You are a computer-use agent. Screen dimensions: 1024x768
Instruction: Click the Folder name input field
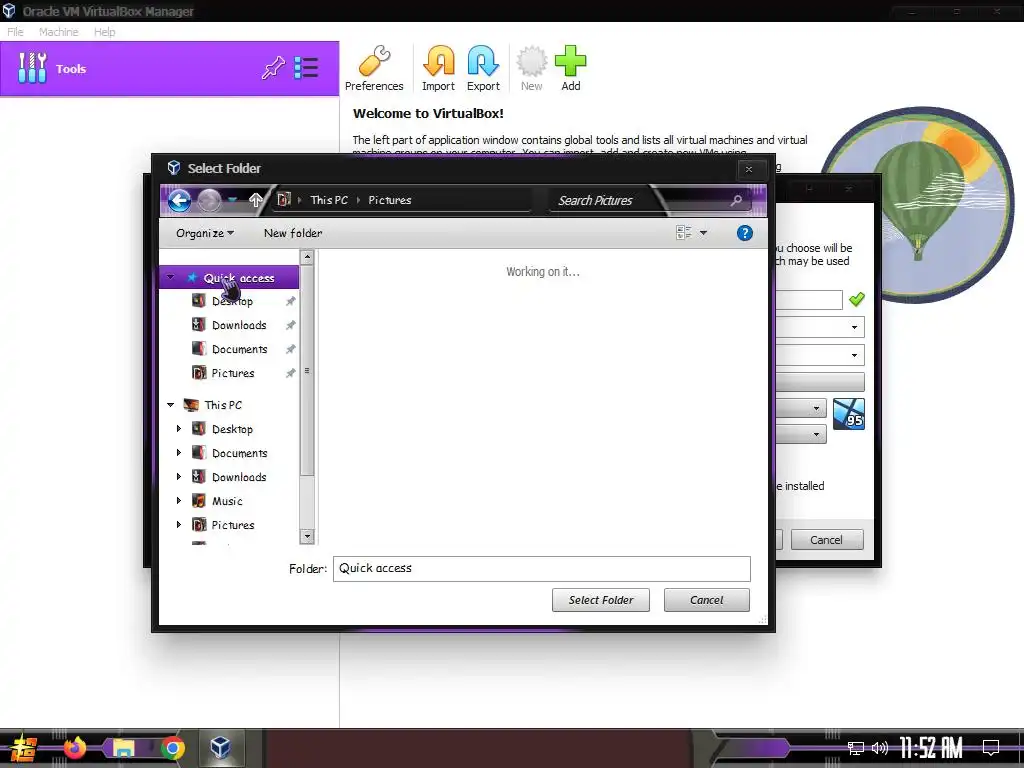click(x=541, y=569)
